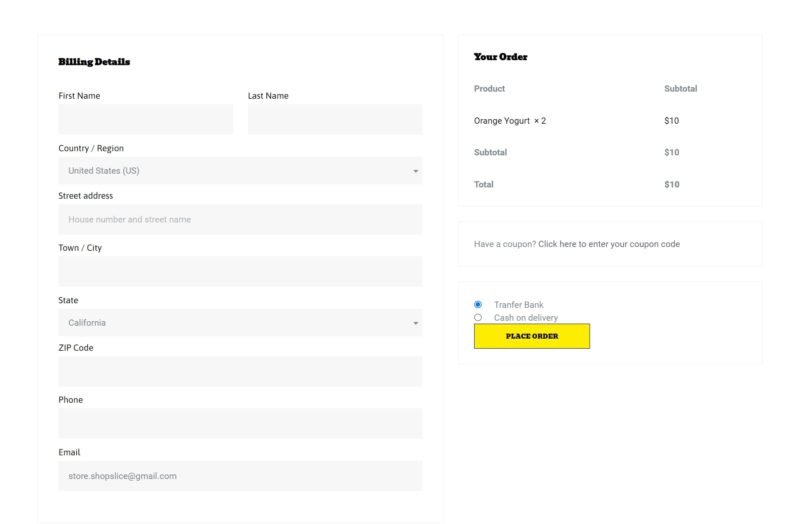Choose Cash on delivery payment option

(478, 317)
